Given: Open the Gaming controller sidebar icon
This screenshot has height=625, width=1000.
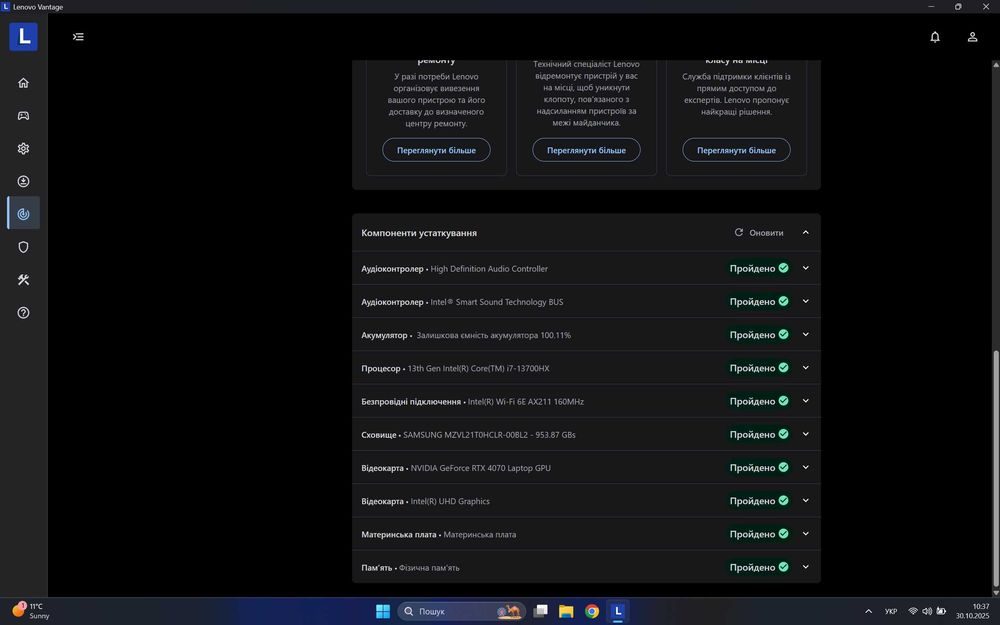Looking at the screenshot, I should click(x=23, y=115).
